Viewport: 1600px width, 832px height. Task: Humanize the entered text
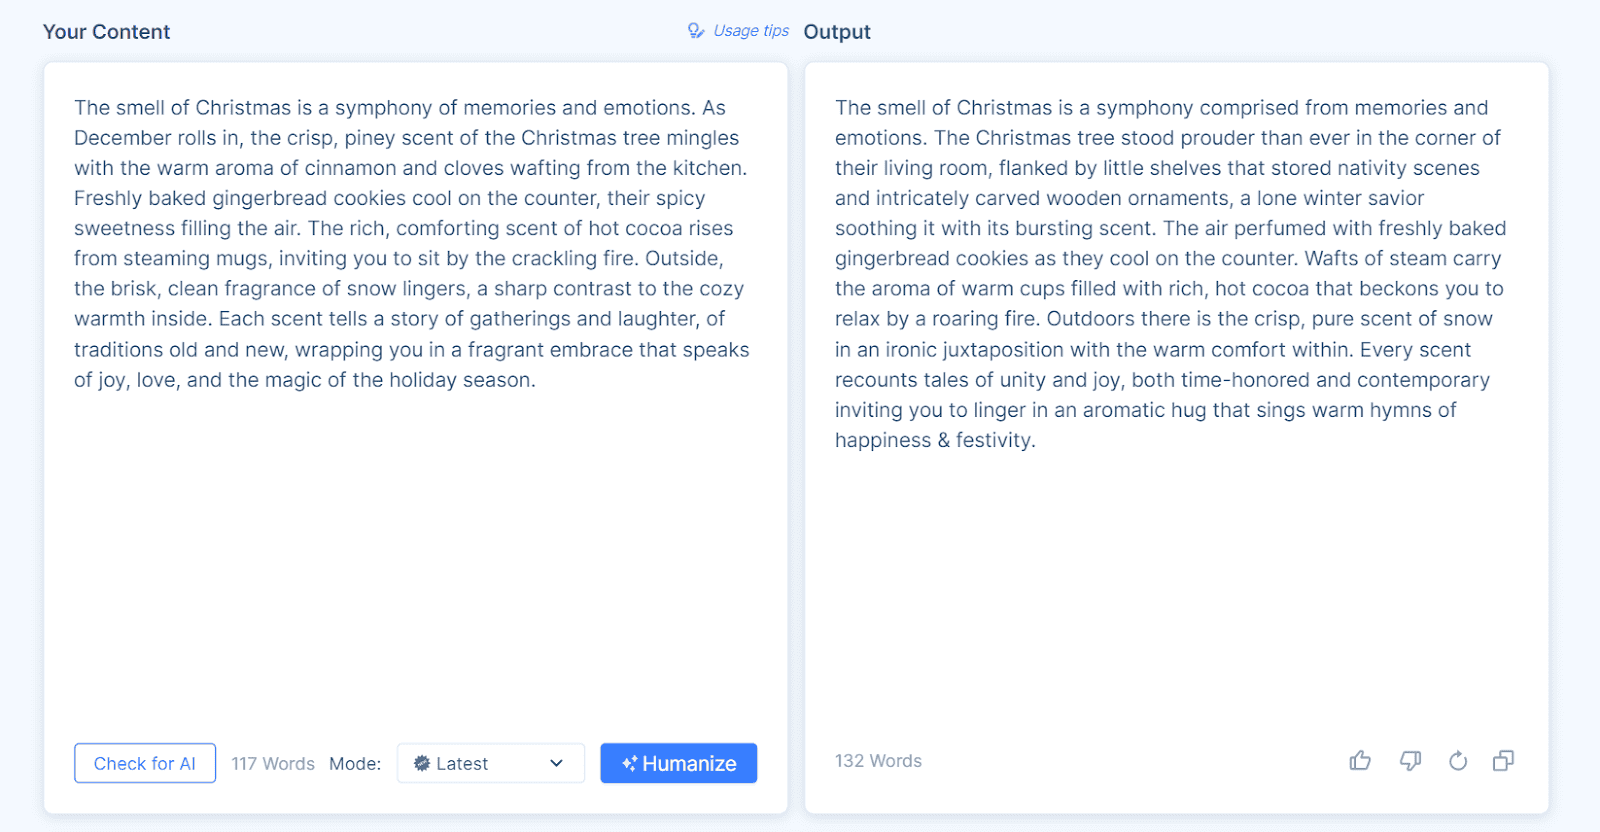click(x=678, y=763)
